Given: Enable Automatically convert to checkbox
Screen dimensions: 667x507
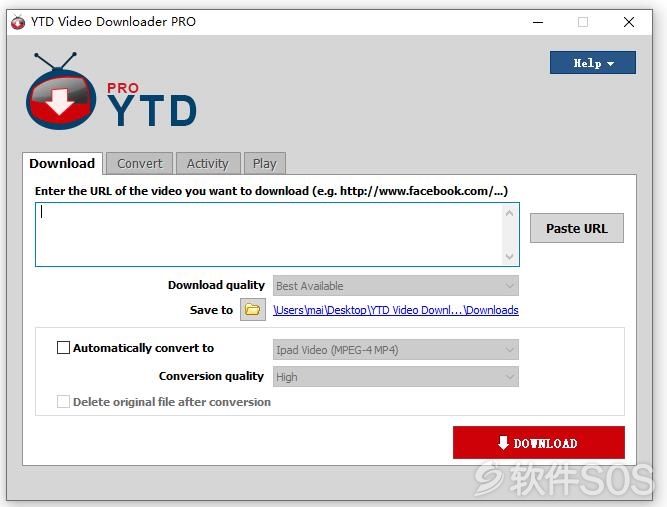Looking at the screenshot, I should click(x=63, y=348).
